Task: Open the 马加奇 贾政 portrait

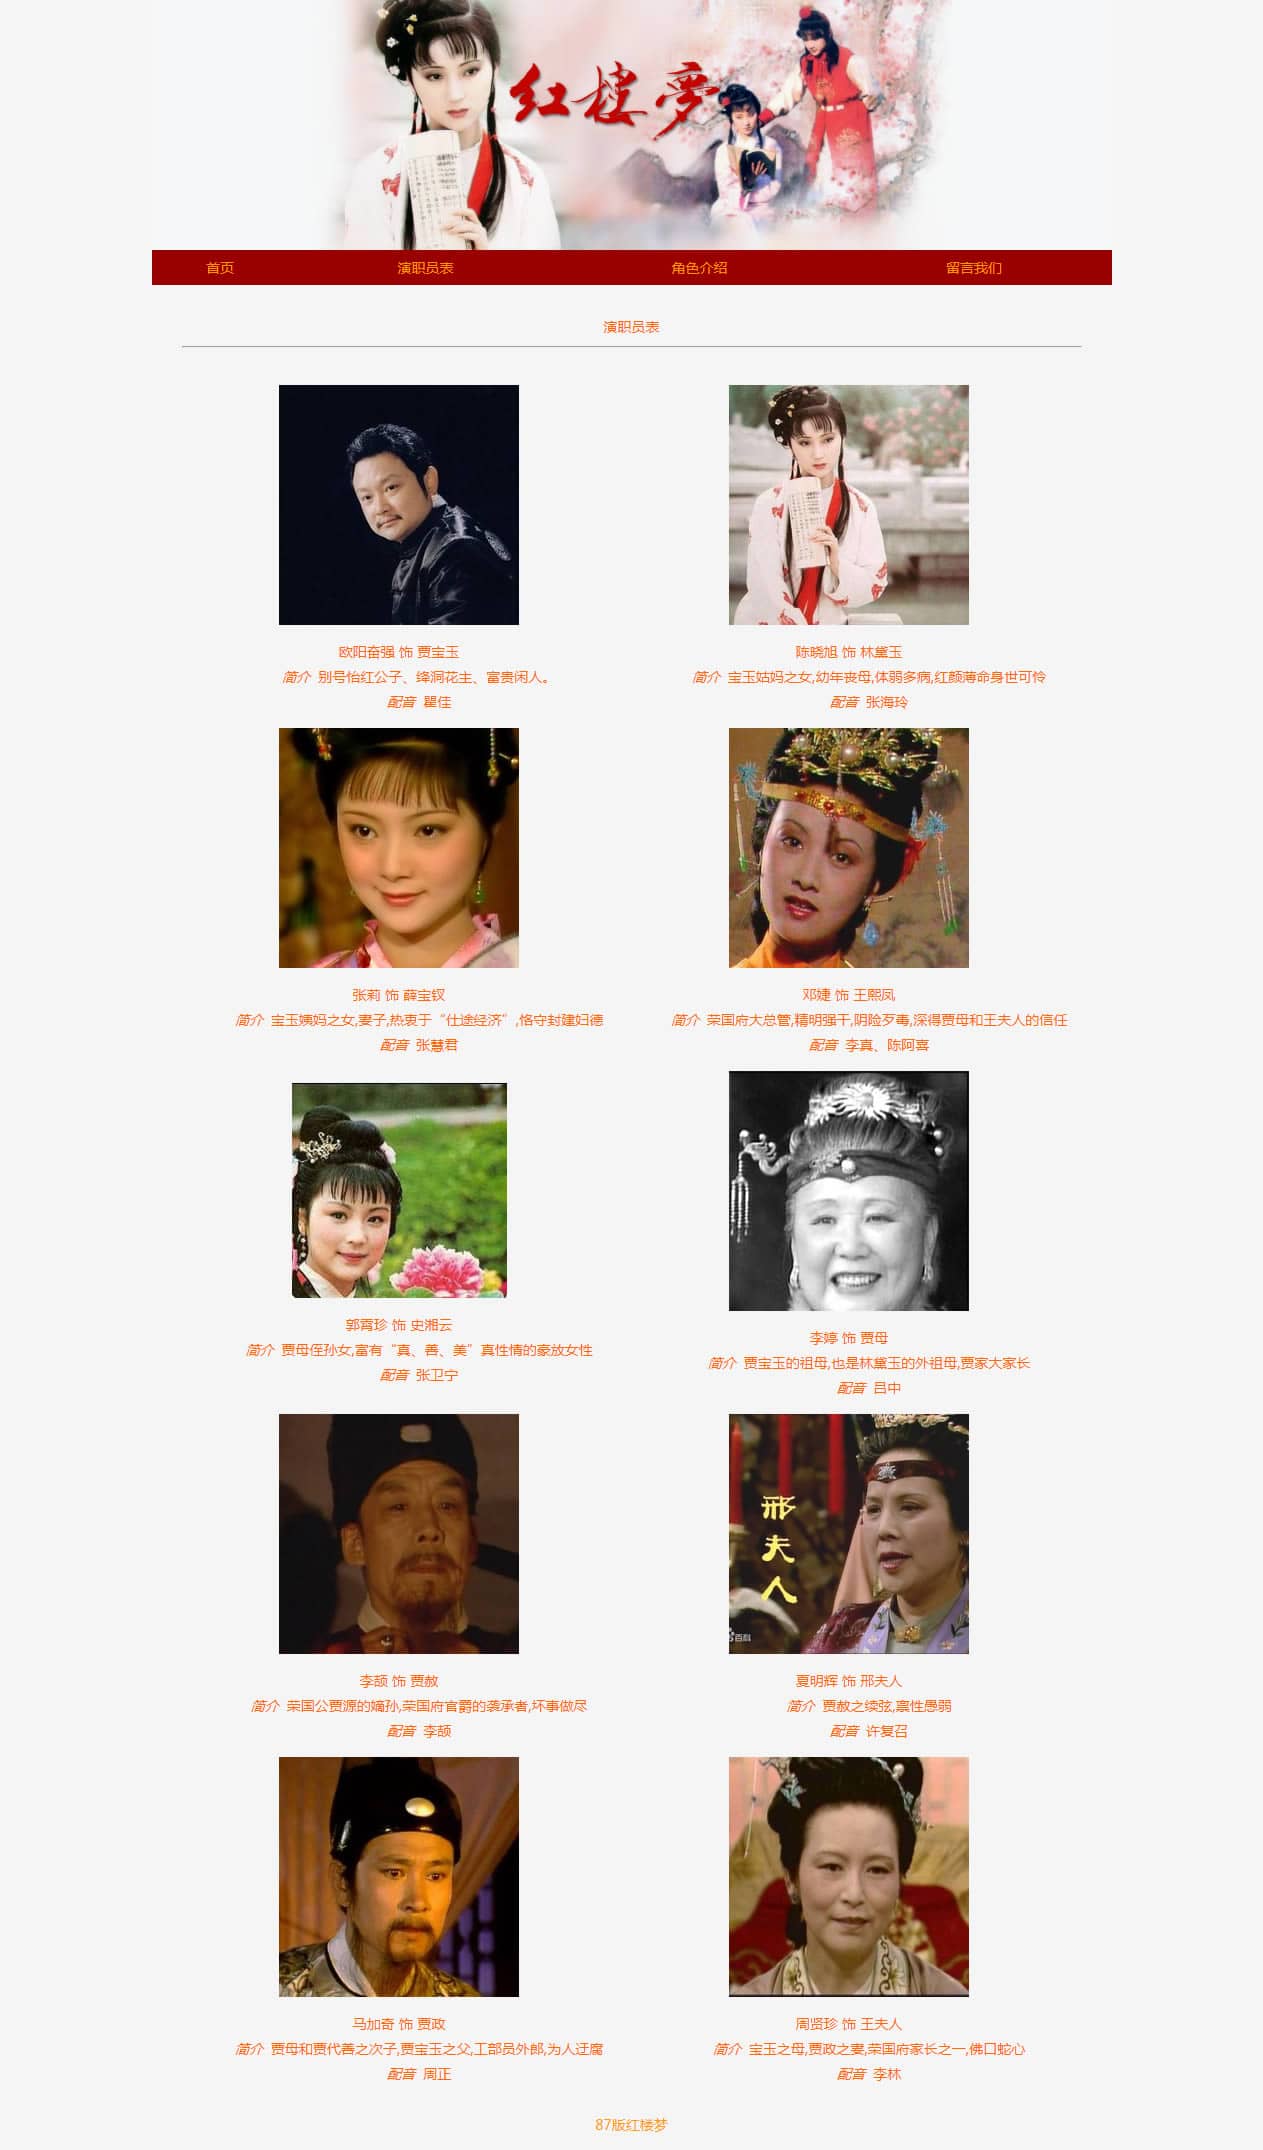Action: [399, 1877]
